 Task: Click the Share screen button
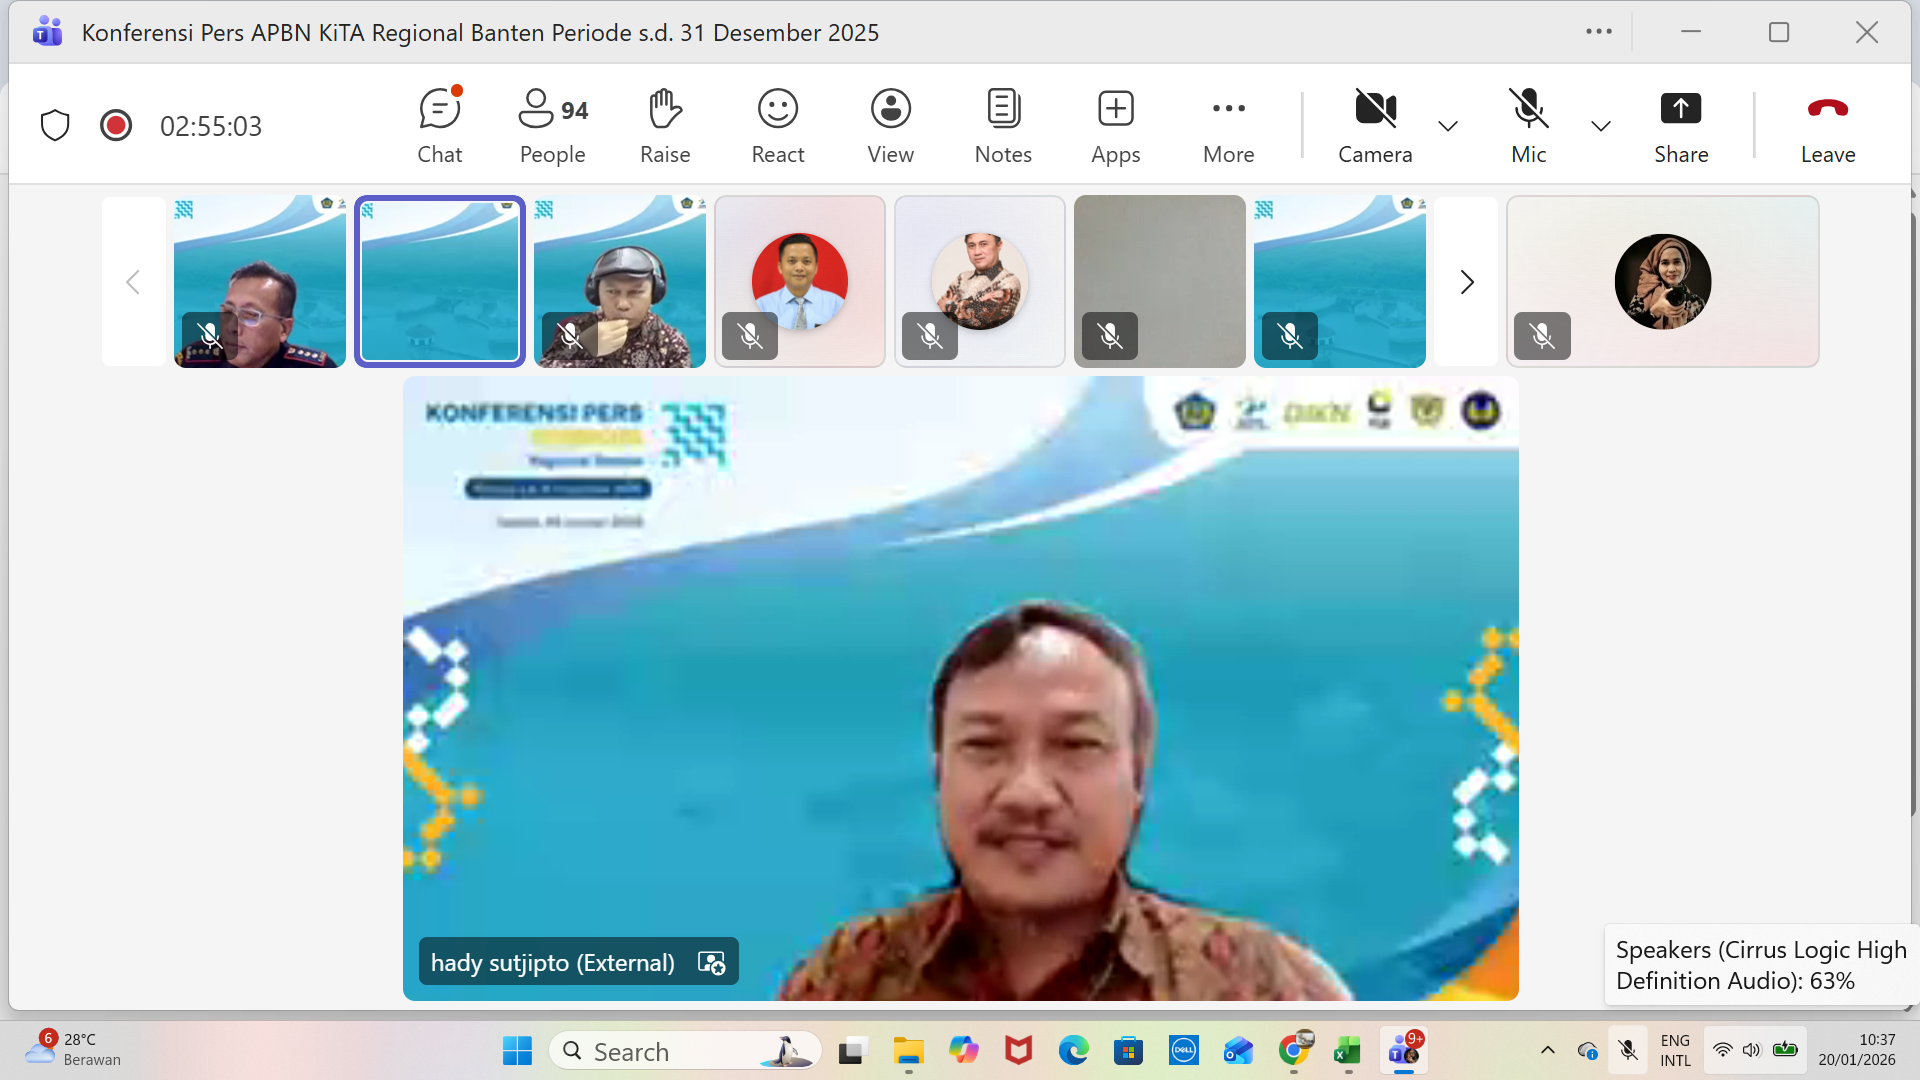tap(1681, 126)
